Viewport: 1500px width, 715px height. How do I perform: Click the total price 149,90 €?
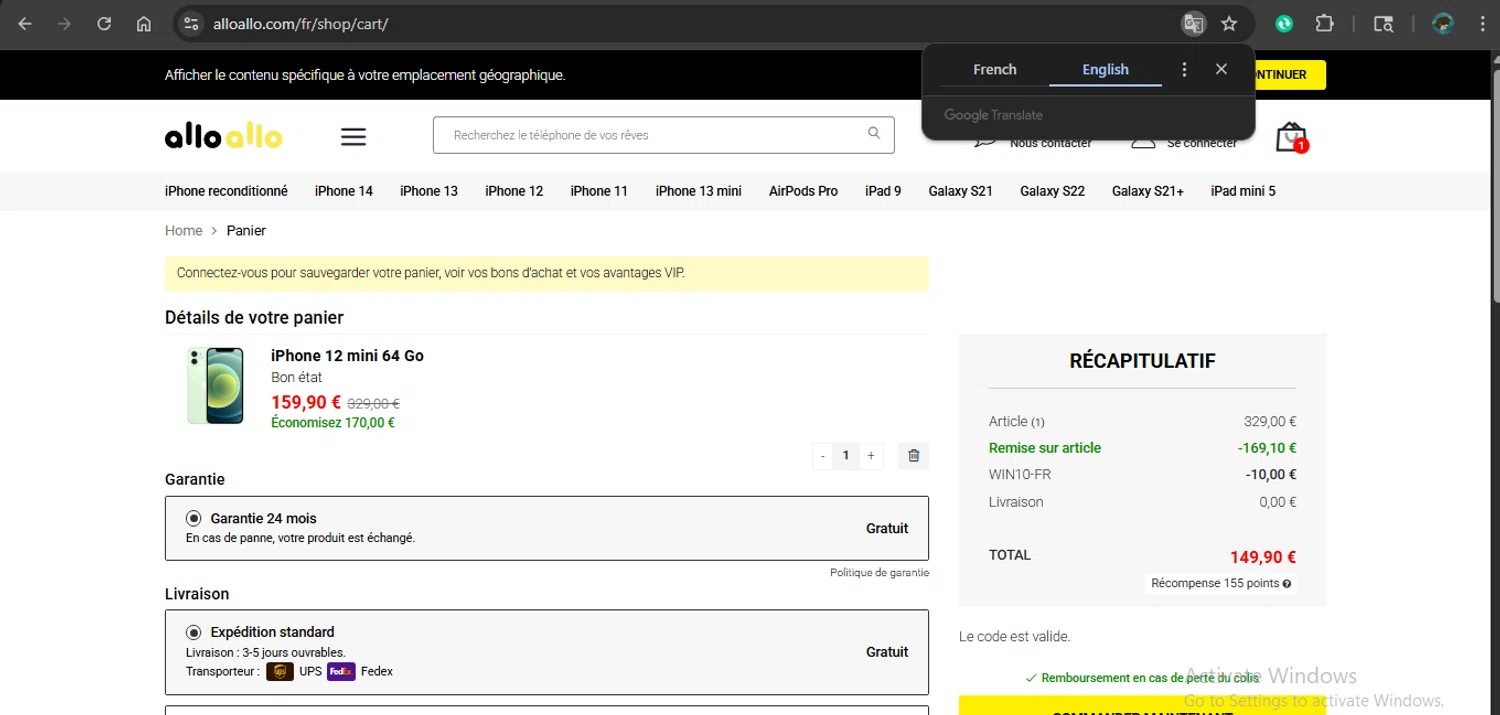[1263, 558]
